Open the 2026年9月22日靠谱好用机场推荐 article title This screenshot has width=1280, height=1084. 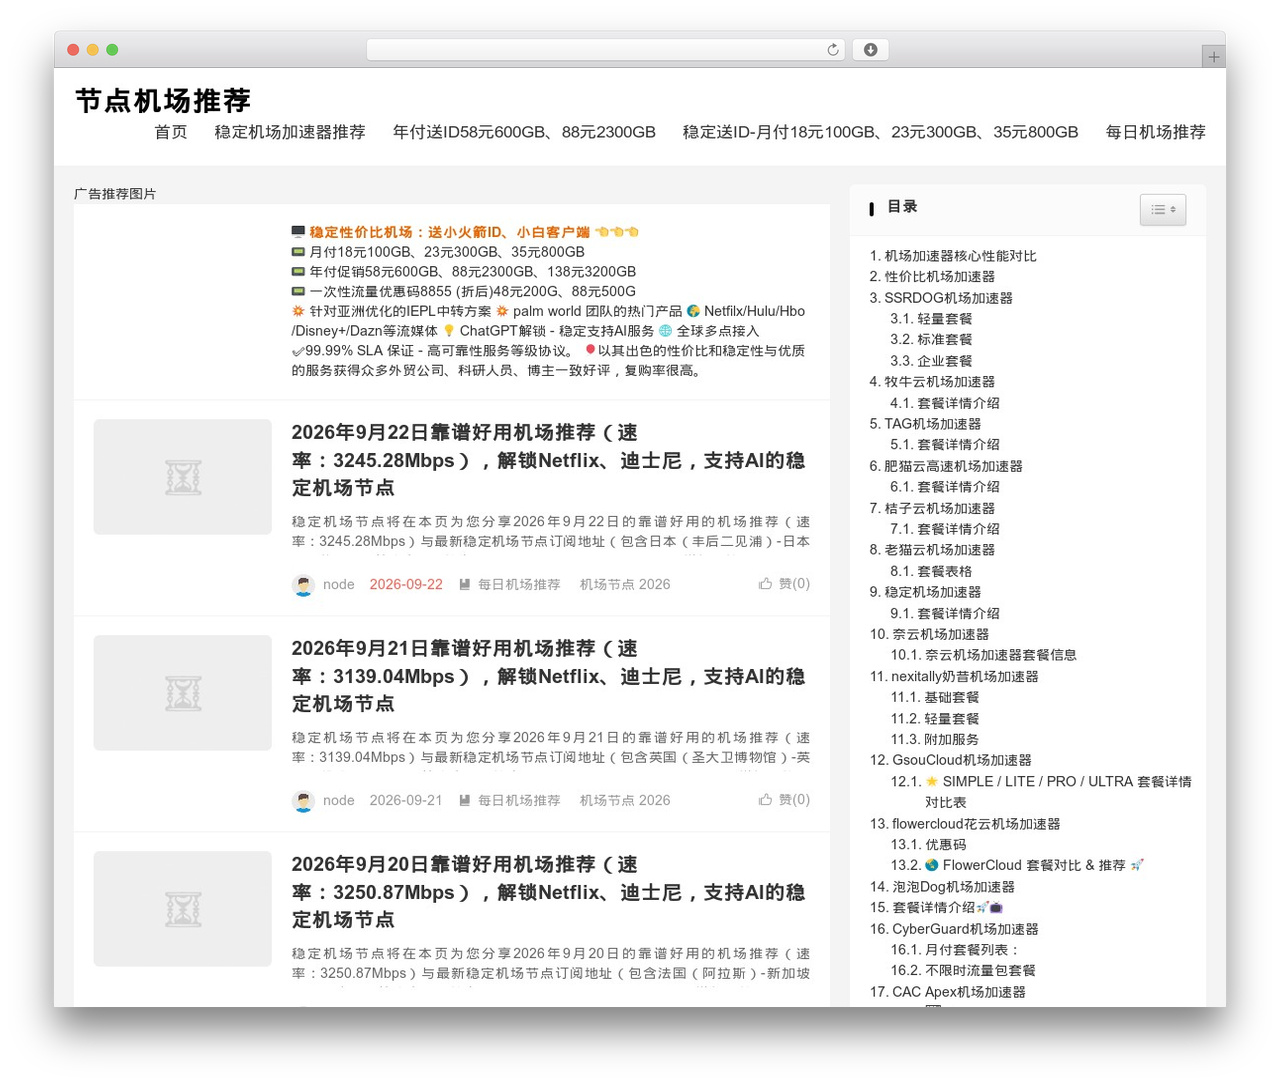[x=548, y=460]
